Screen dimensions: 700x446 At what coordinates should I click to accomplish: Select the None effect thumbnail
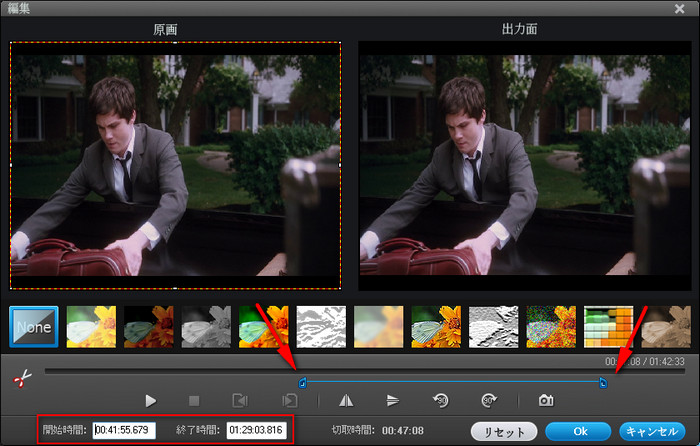[x=34, y=327]
